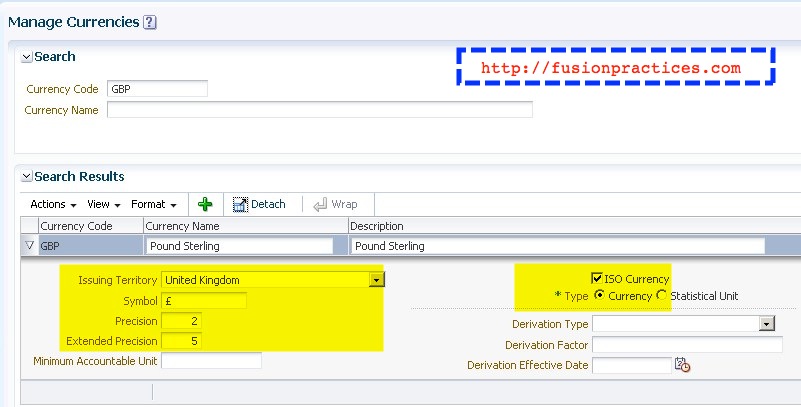Click the Symbol input field
Image resolution: width=801 pixels, height=407 pixels.
tap(204, 301)
